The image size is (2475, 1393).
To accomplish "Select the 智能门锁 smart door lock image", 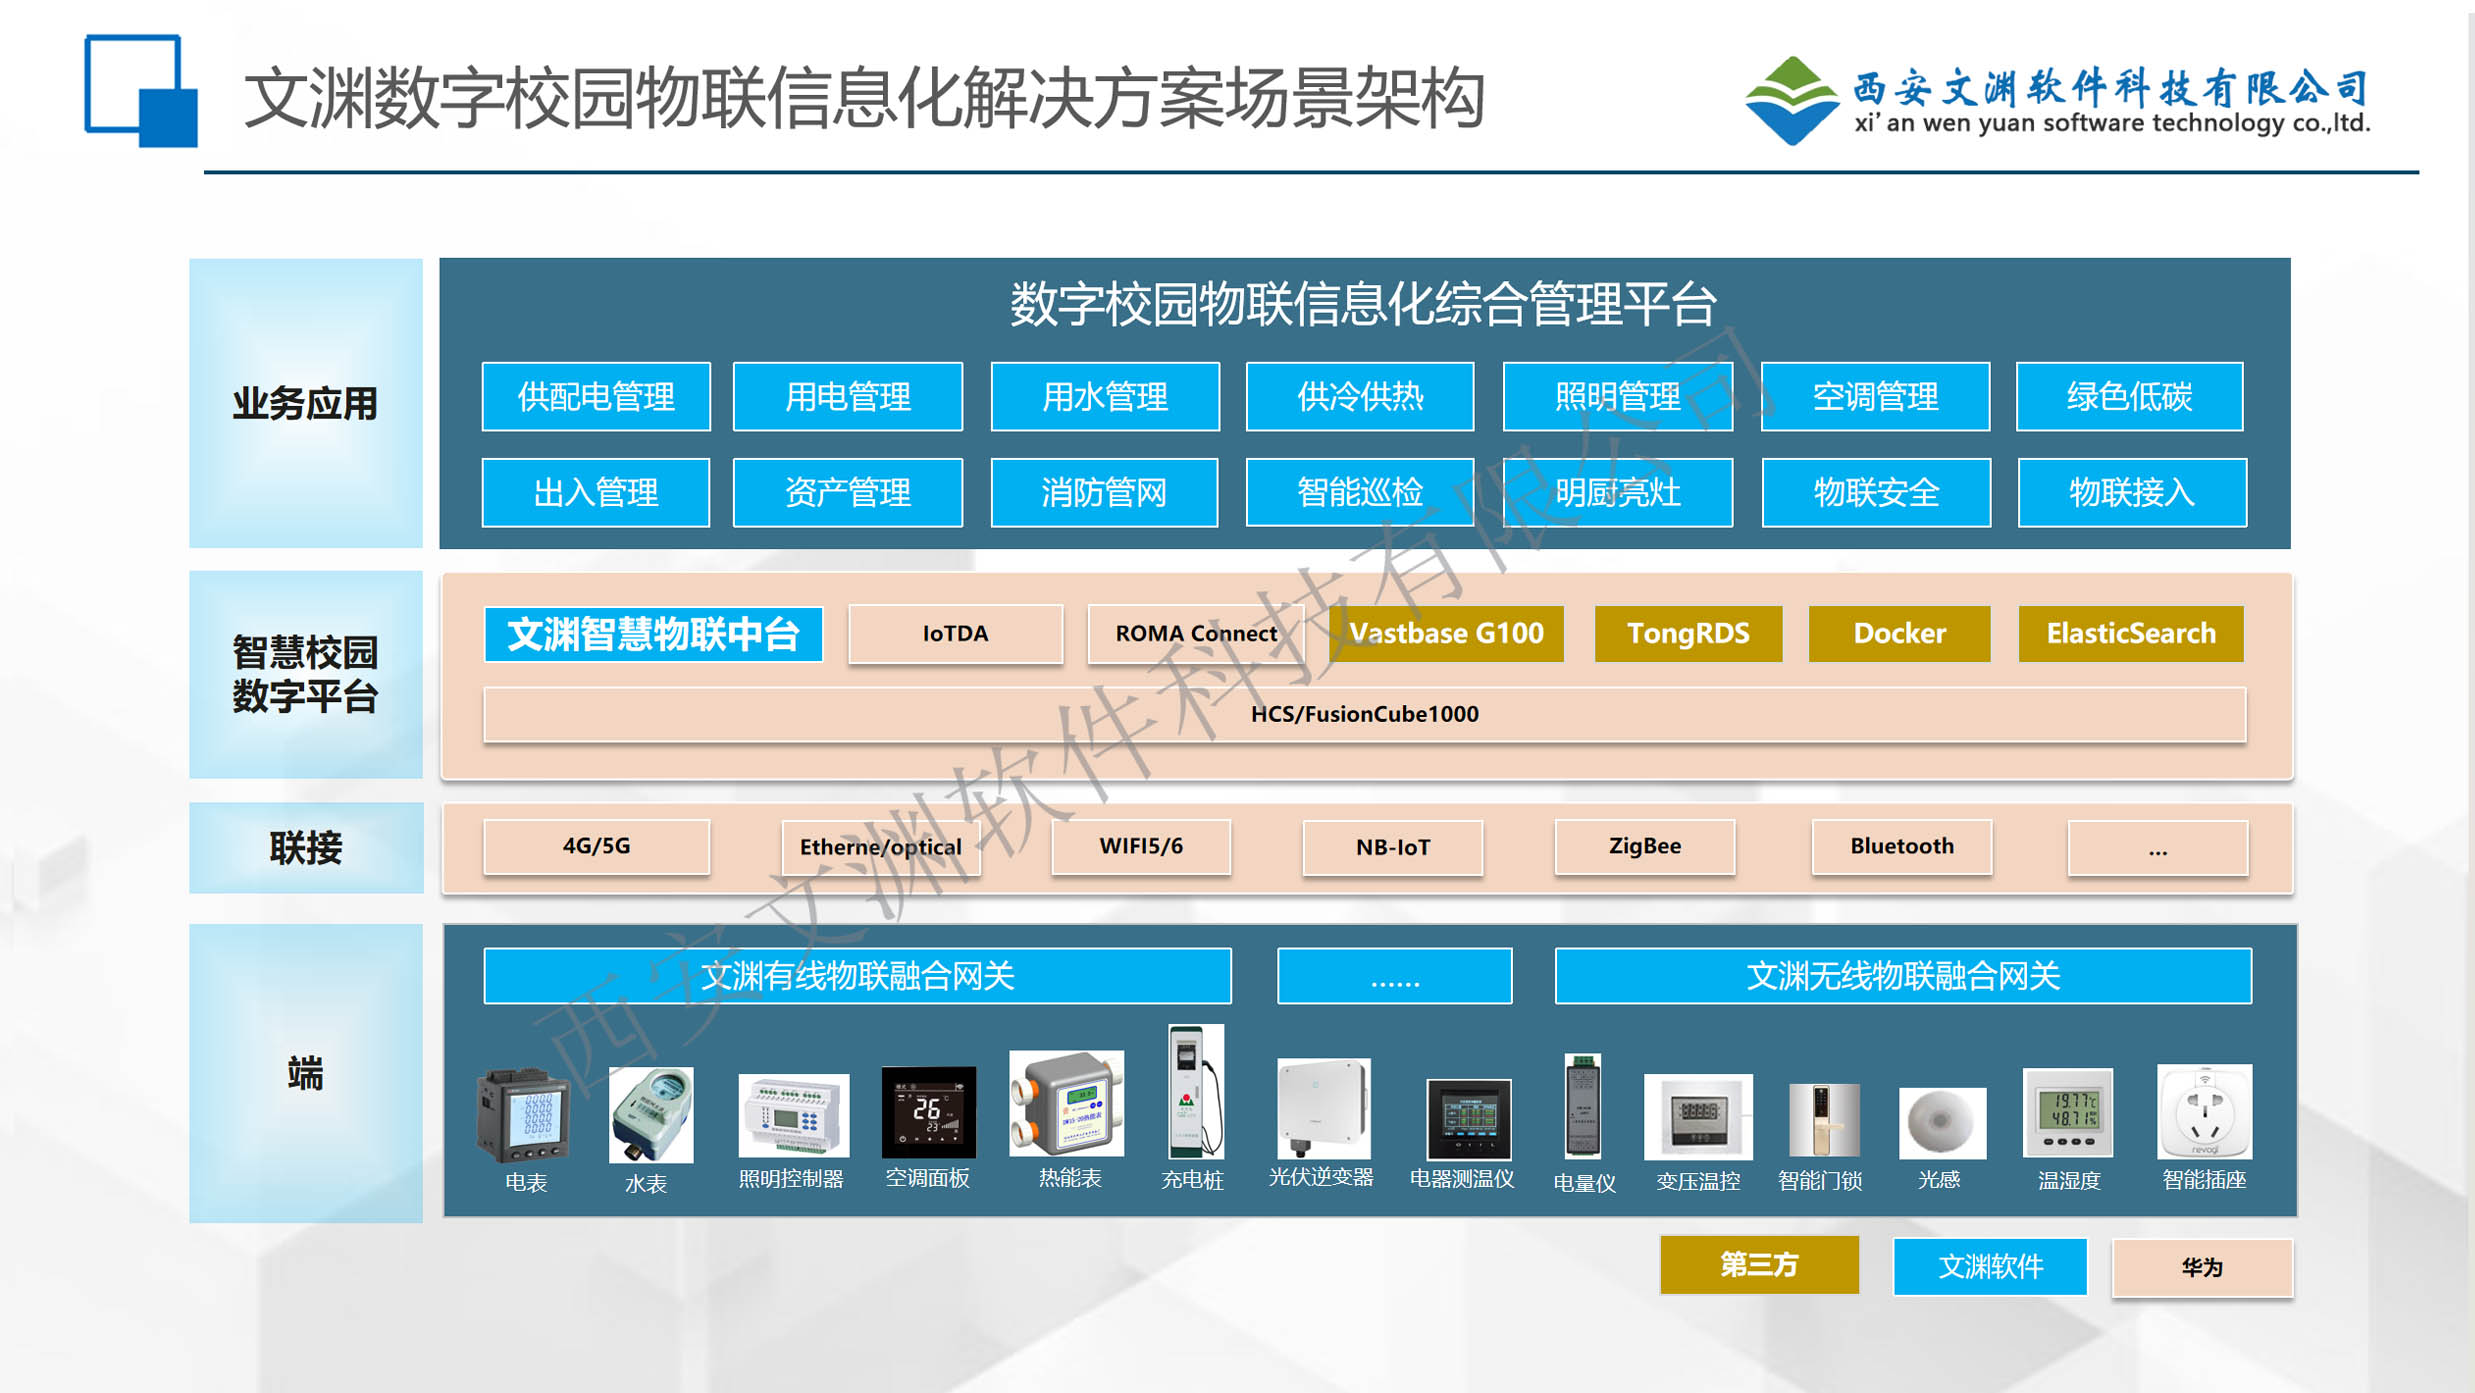I will pos(1824,1120).
